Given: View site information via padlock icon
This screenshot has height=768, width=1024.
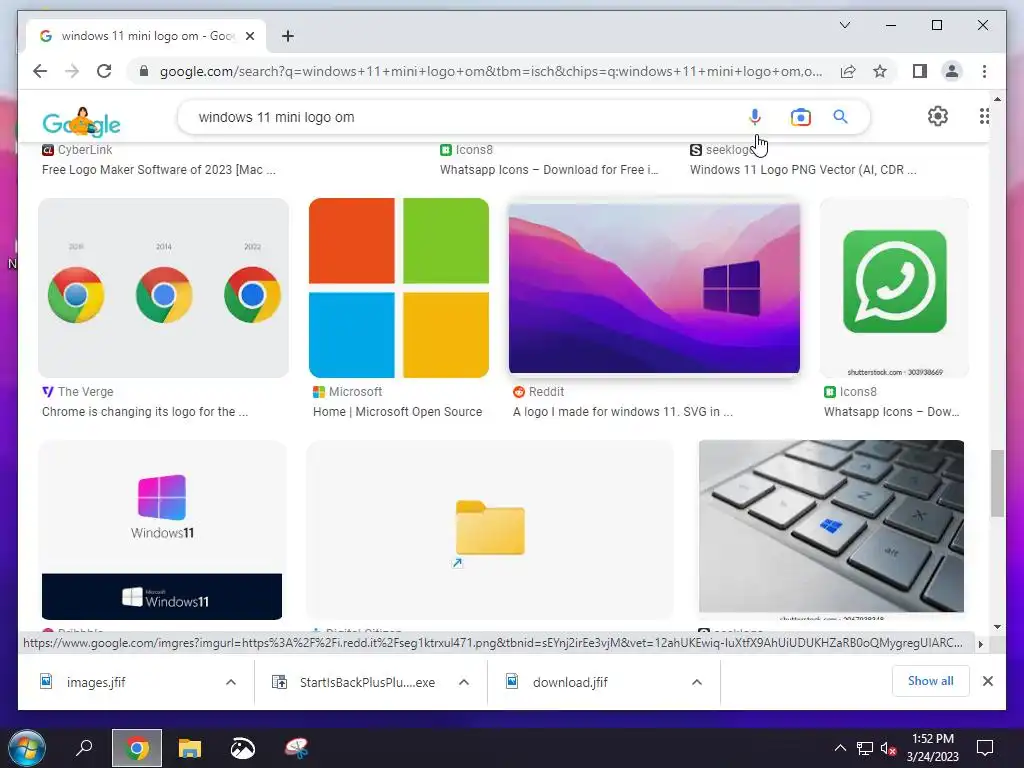Looking at the screenshot, I should click(x=144, y=71).
